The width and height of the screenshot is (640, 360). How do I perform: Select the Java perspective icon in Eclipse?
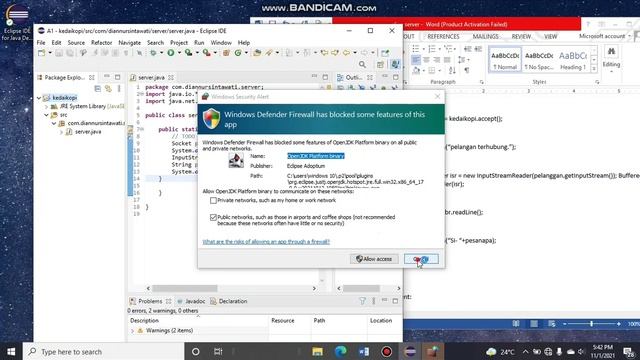395,64
